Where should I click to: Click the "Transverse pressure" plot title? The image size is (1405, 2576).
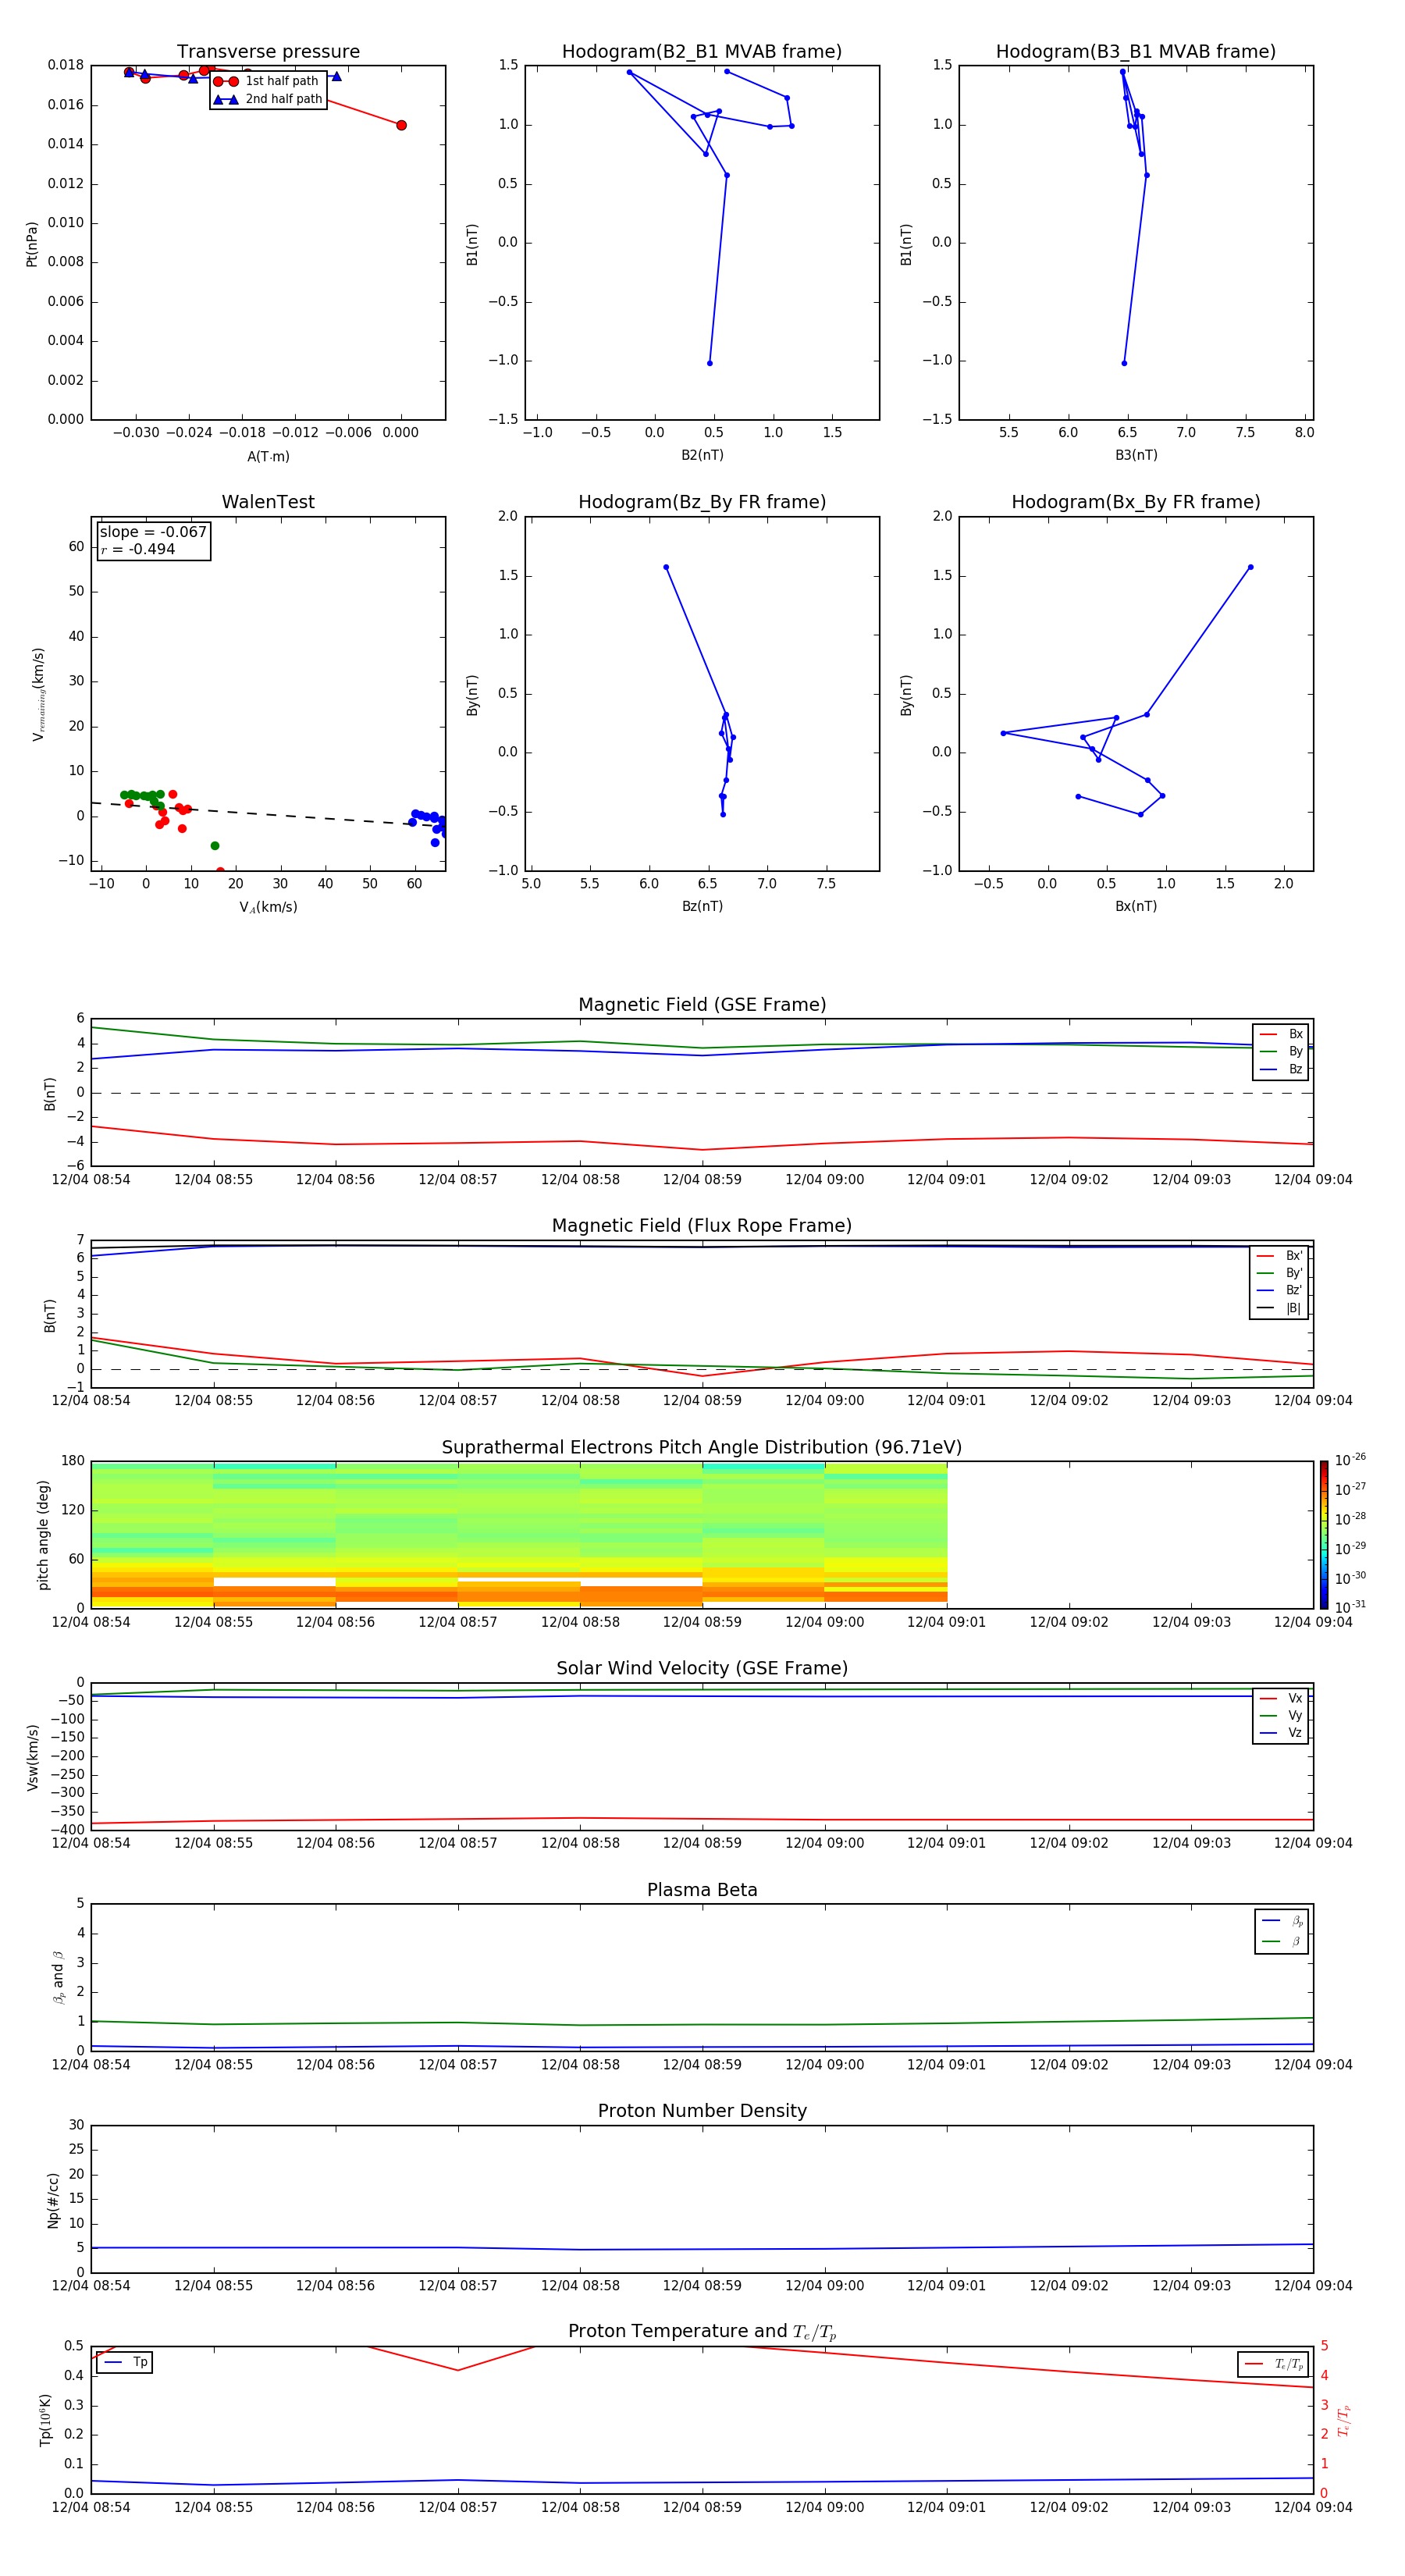268,52
